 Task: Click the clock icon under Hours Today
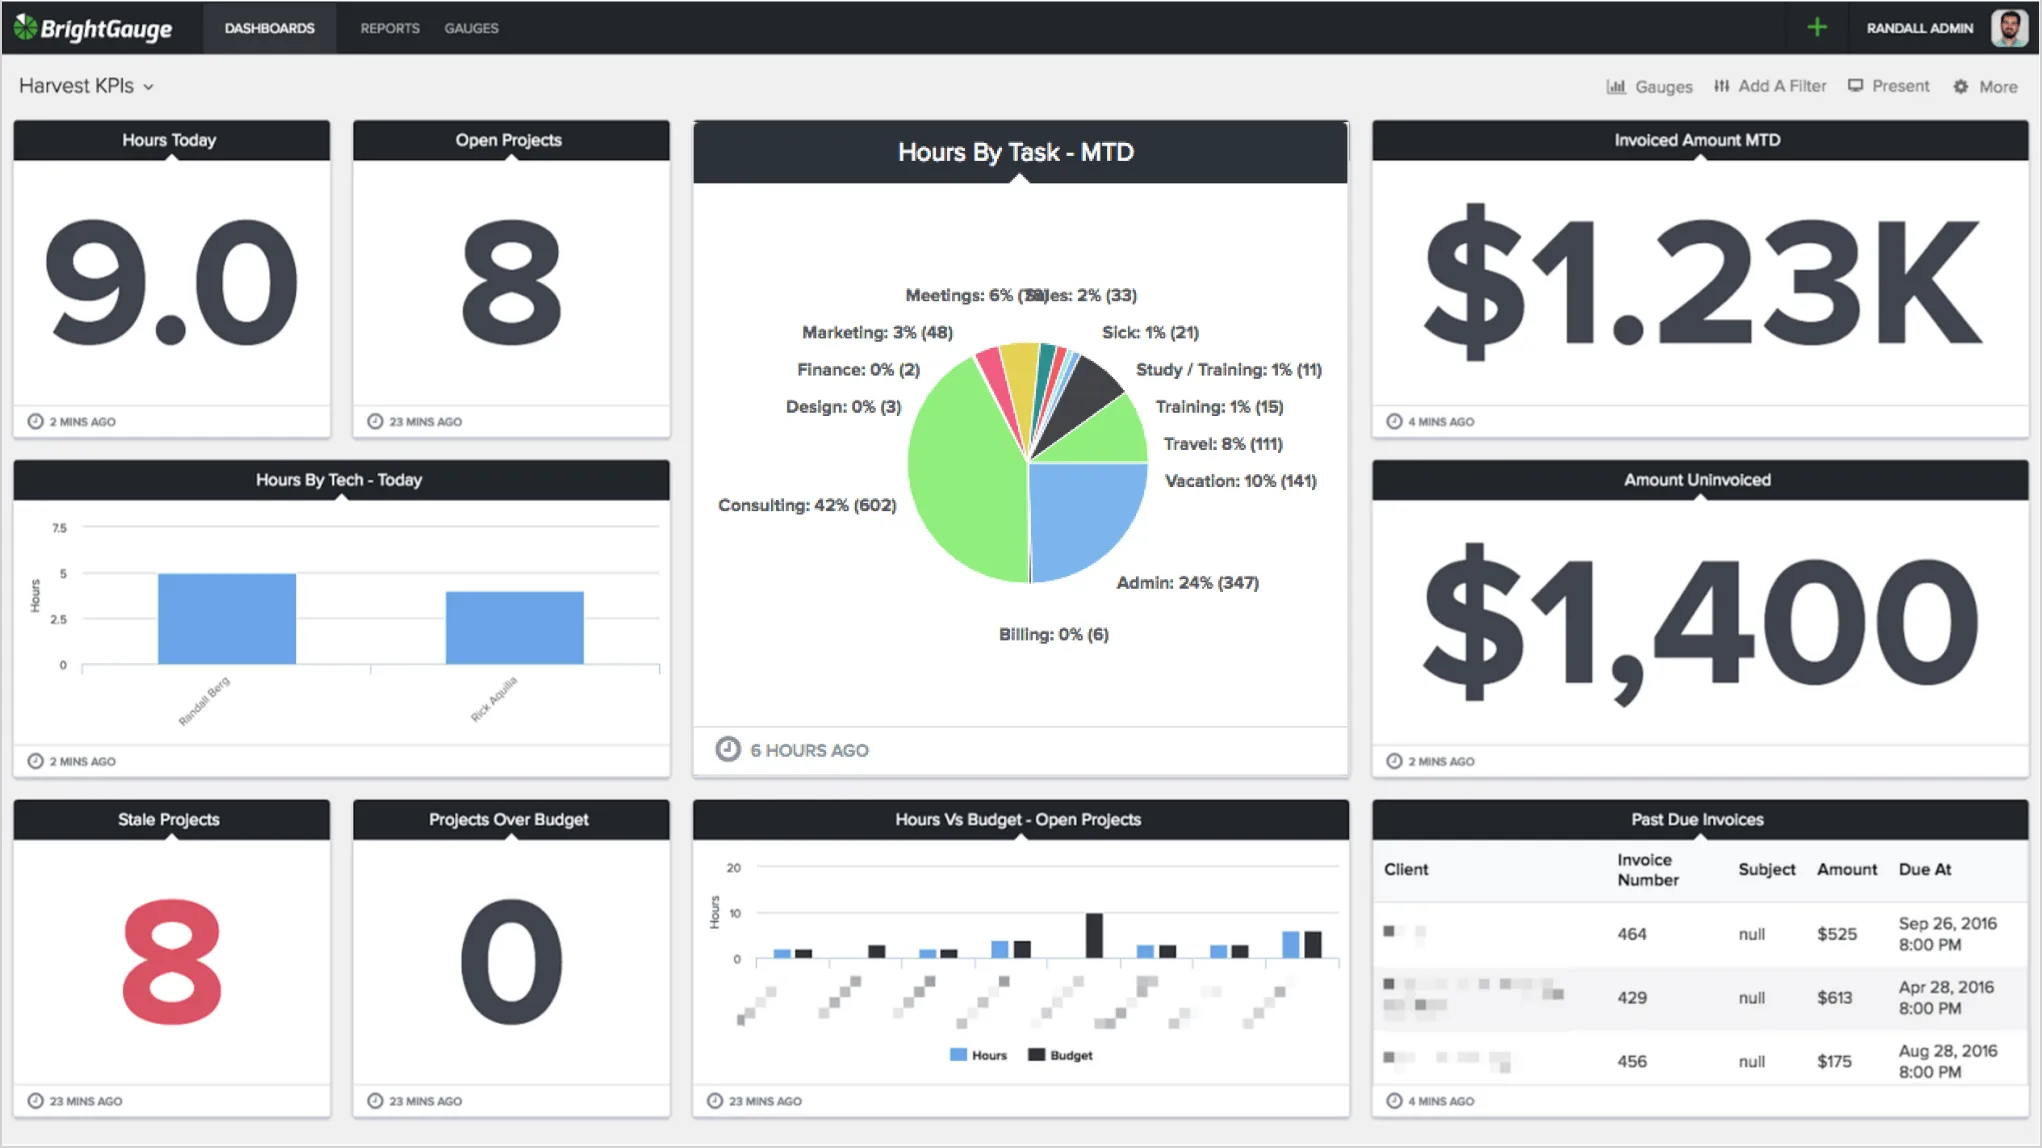click(35, 421)
